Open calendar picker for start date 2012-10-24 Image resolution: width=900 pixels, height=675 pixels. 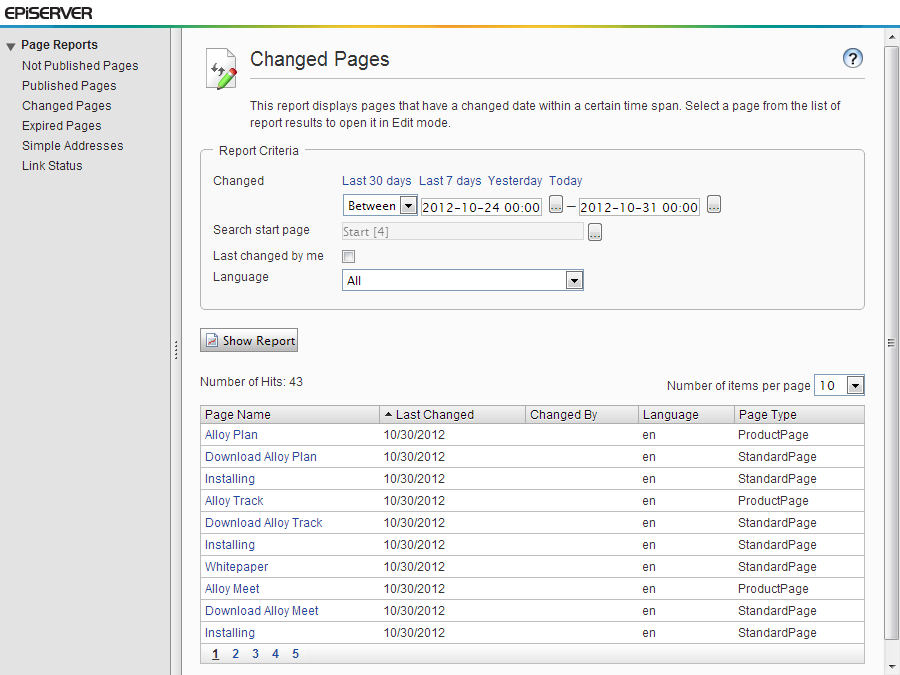[556, 204]
